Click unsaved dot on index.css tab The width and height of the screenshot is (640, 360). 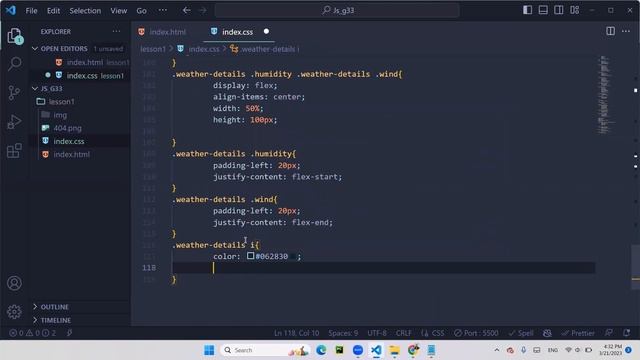[266, 31]
